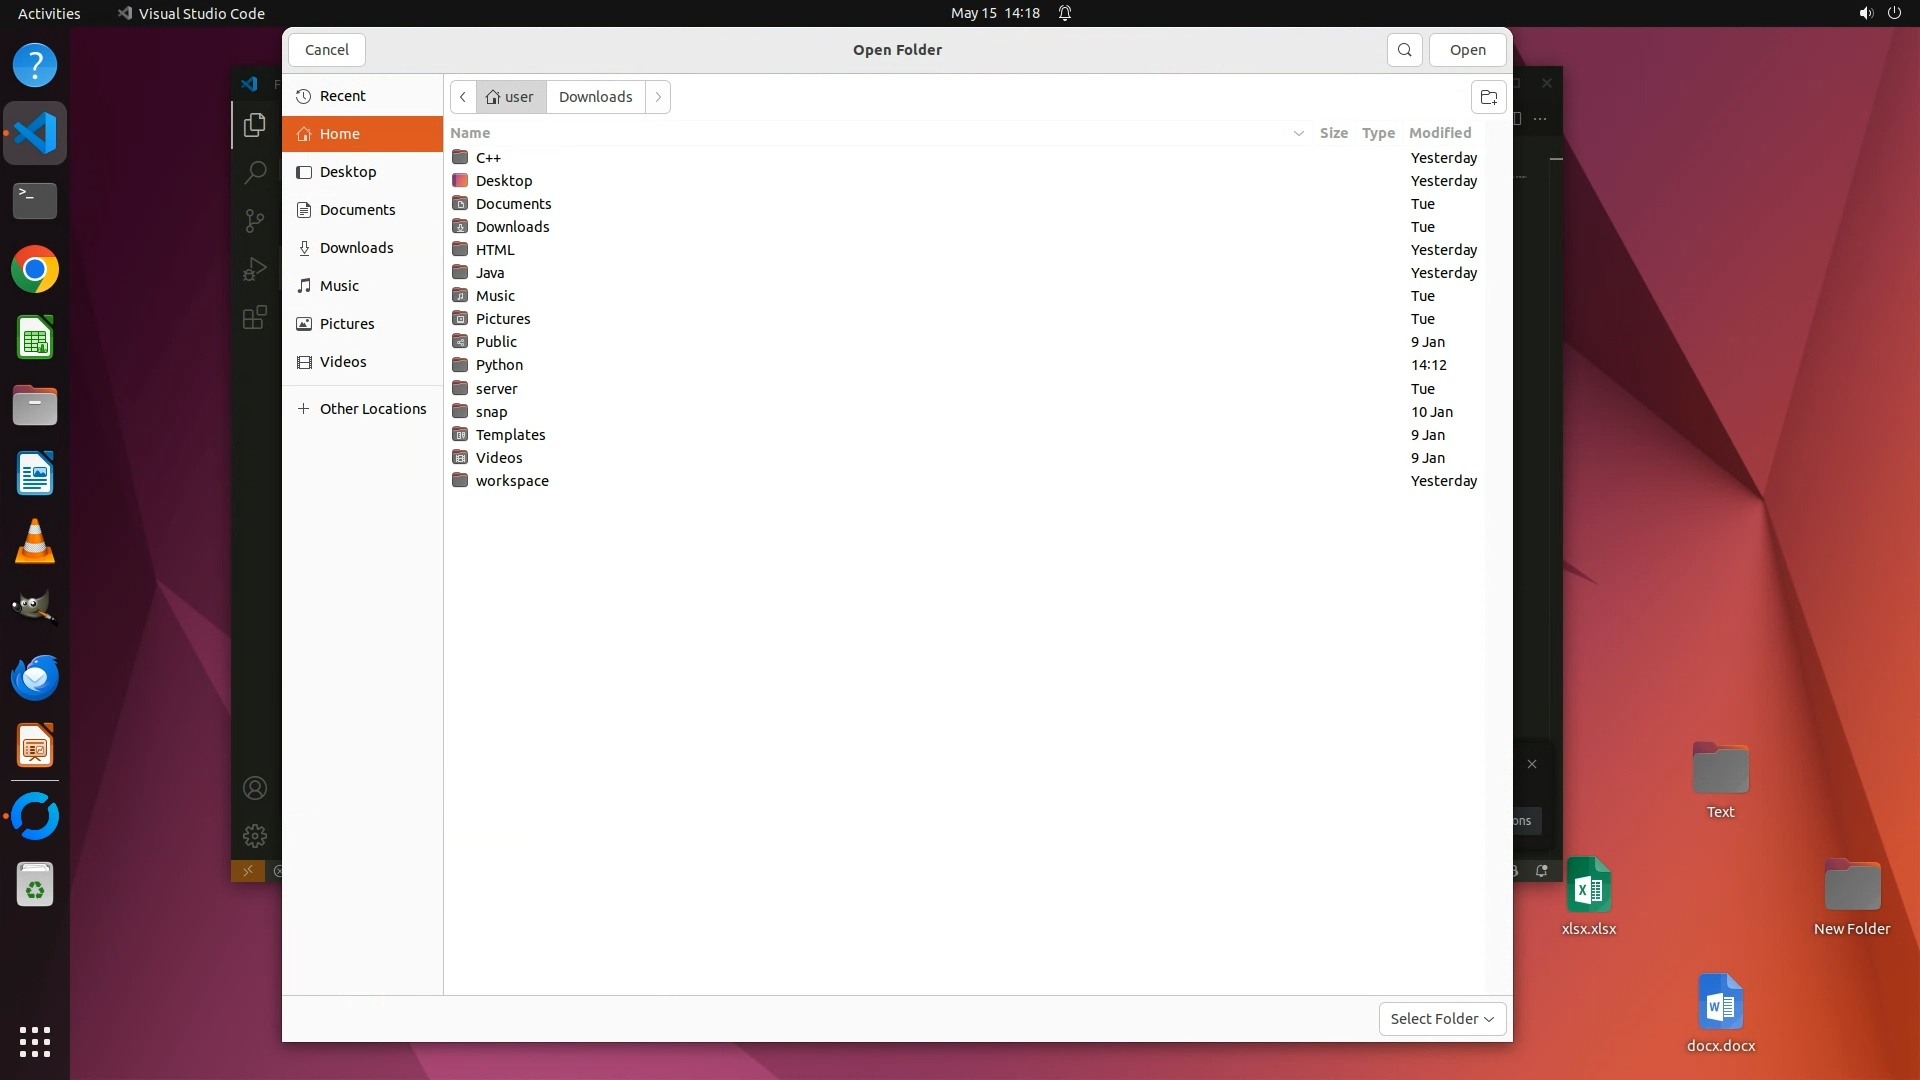Click path bar back chevron
The image size is (1920, 1080).
(463, 97)
